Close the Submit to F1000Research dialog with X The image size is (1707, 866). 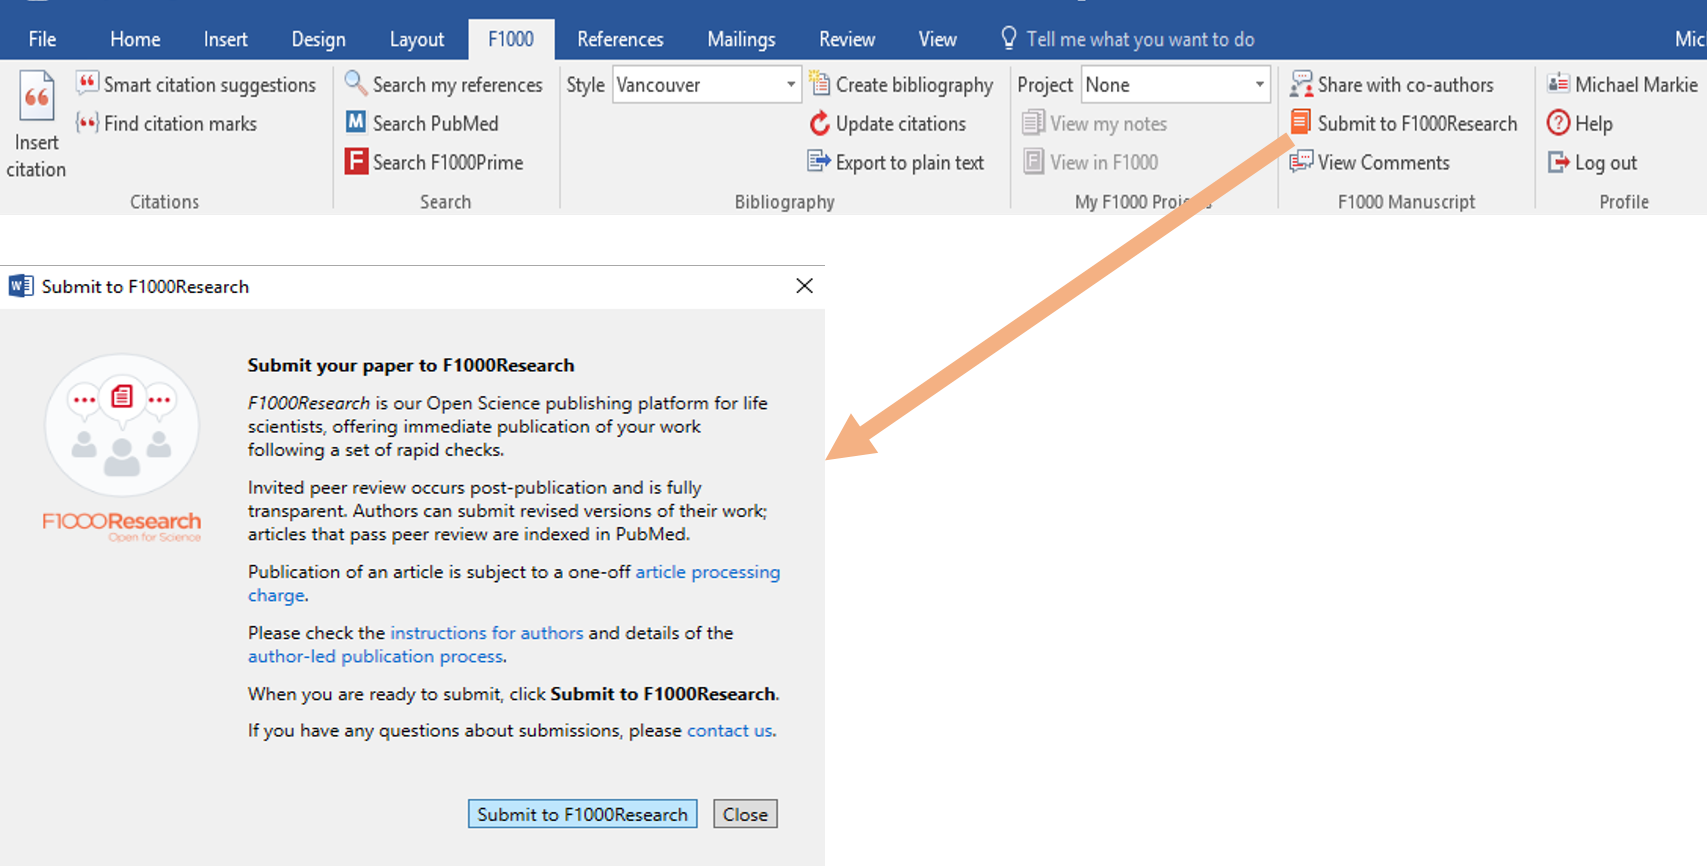pyautogui.click(x=804, y=286)
